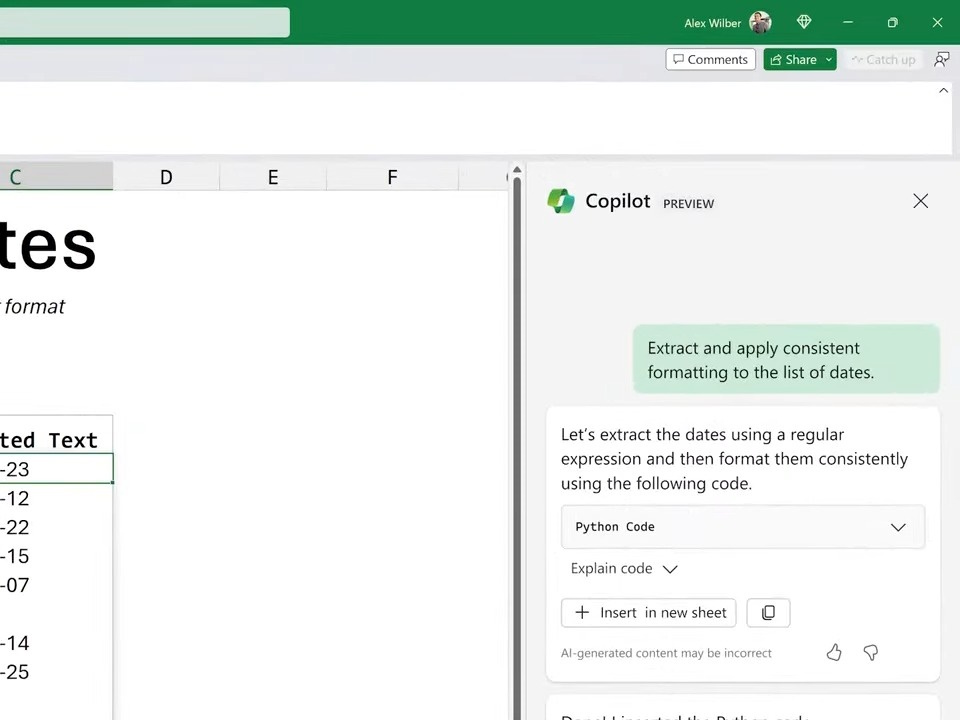Image resolution: width=960 pixels, height=720 pixels.
Task: Select the cell ending in -25
Action: coord(56,671)
